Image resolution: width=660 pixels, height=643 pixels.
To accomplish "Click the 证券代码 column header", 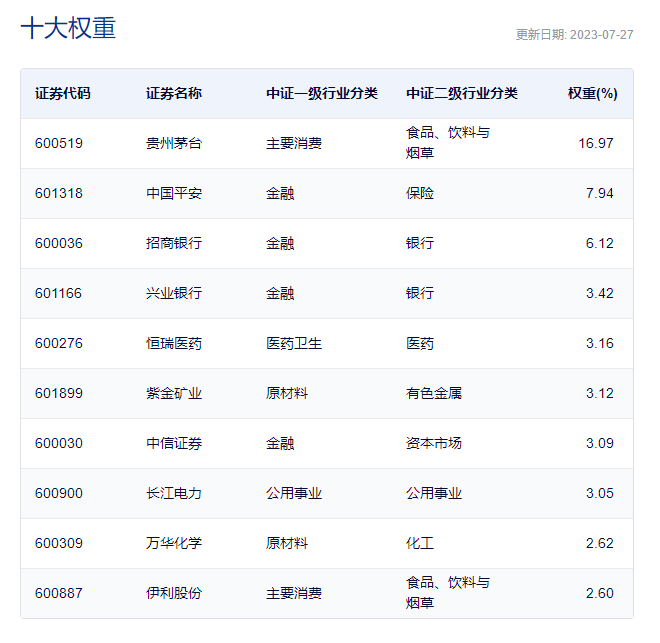I will click(x=63, y=93).
